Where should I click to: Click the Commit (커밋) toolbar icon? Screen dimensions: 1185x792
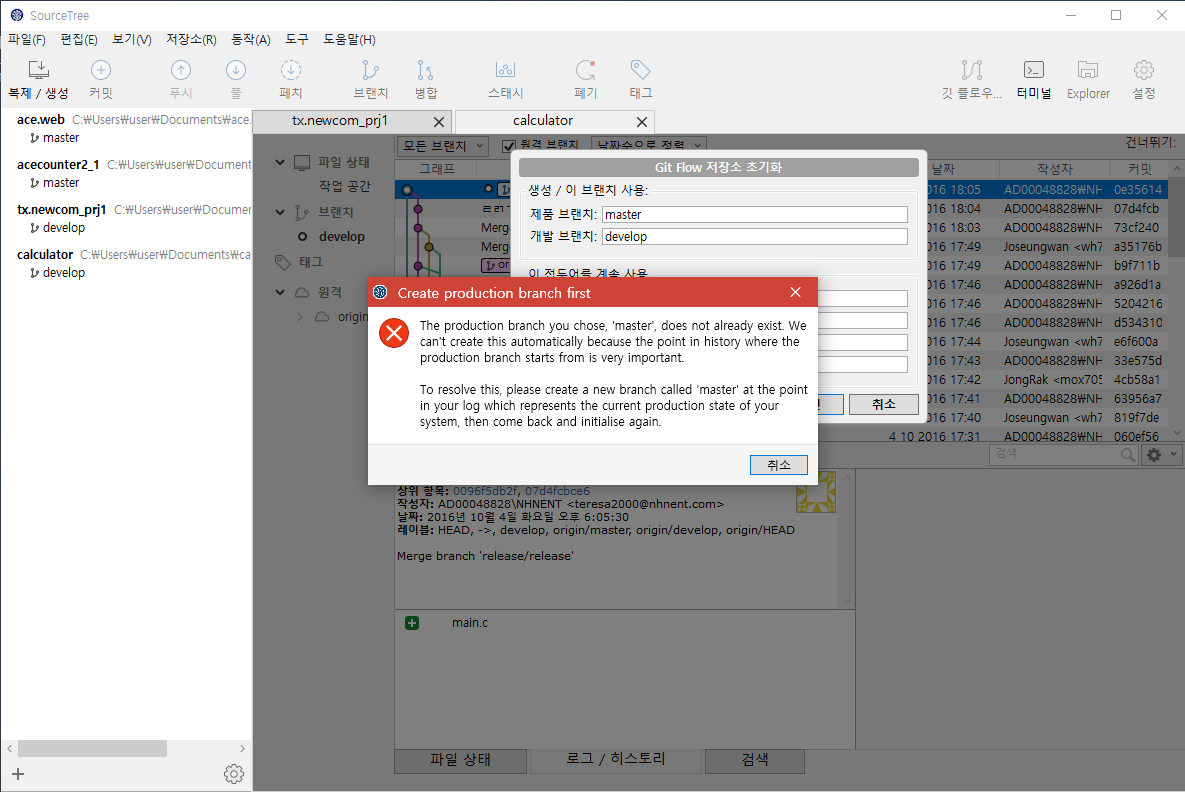pyautogui.click(x=101, y=70)
